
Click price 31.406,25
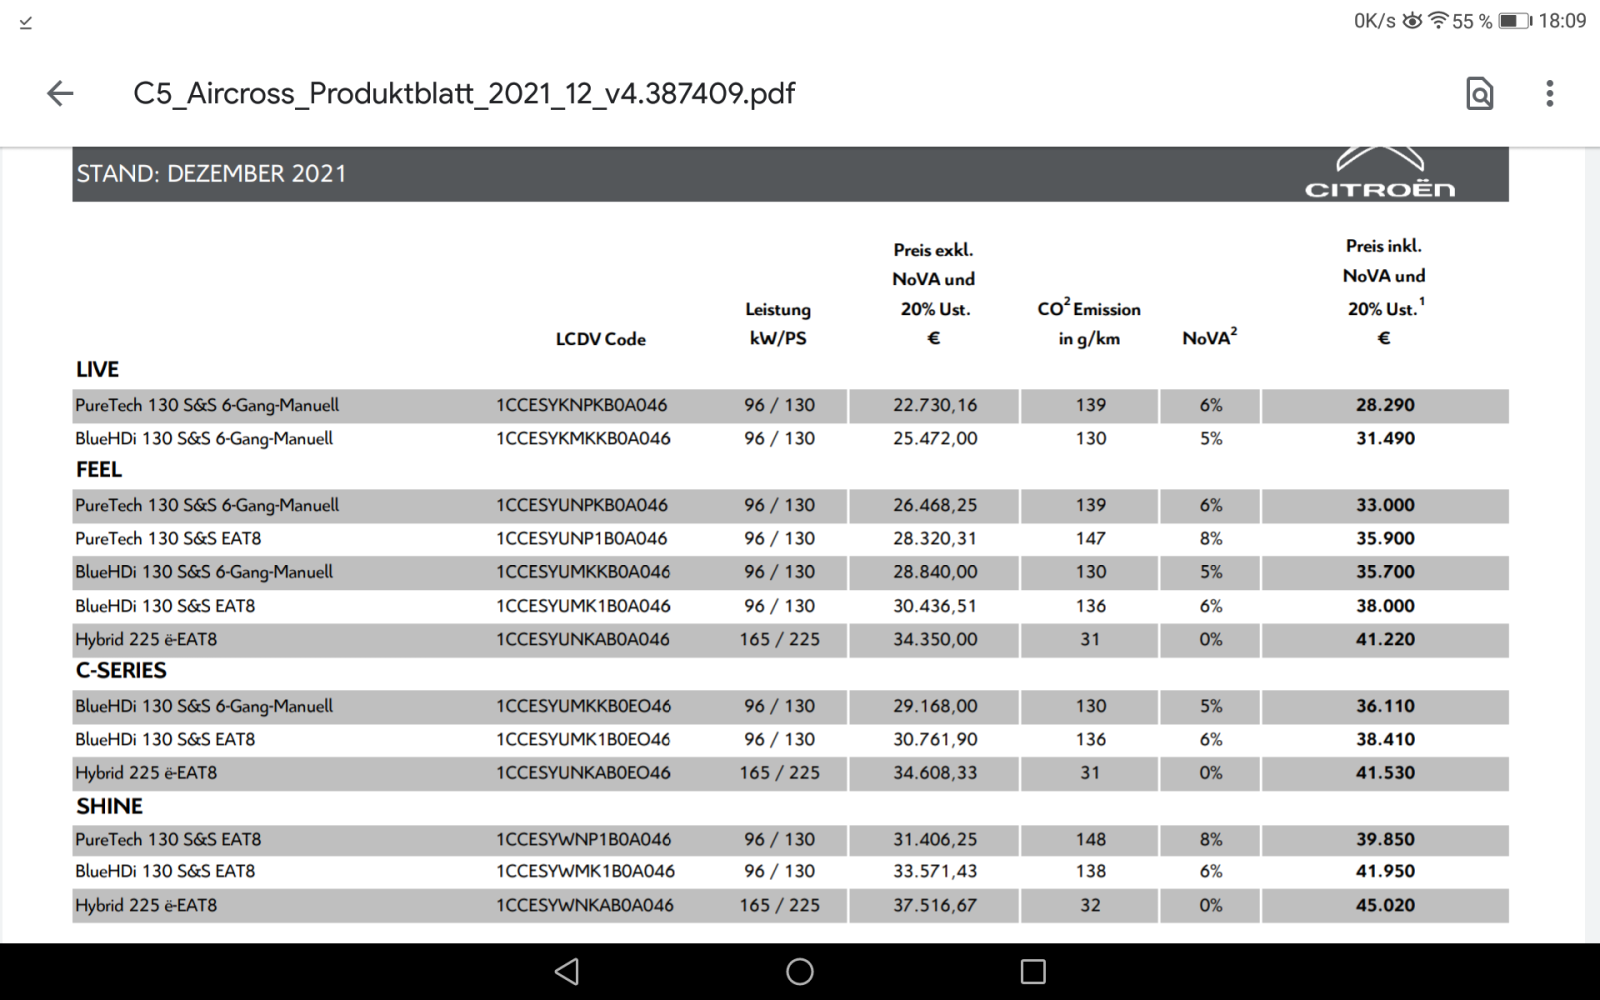pyautogui.click(x=935, y=840)
